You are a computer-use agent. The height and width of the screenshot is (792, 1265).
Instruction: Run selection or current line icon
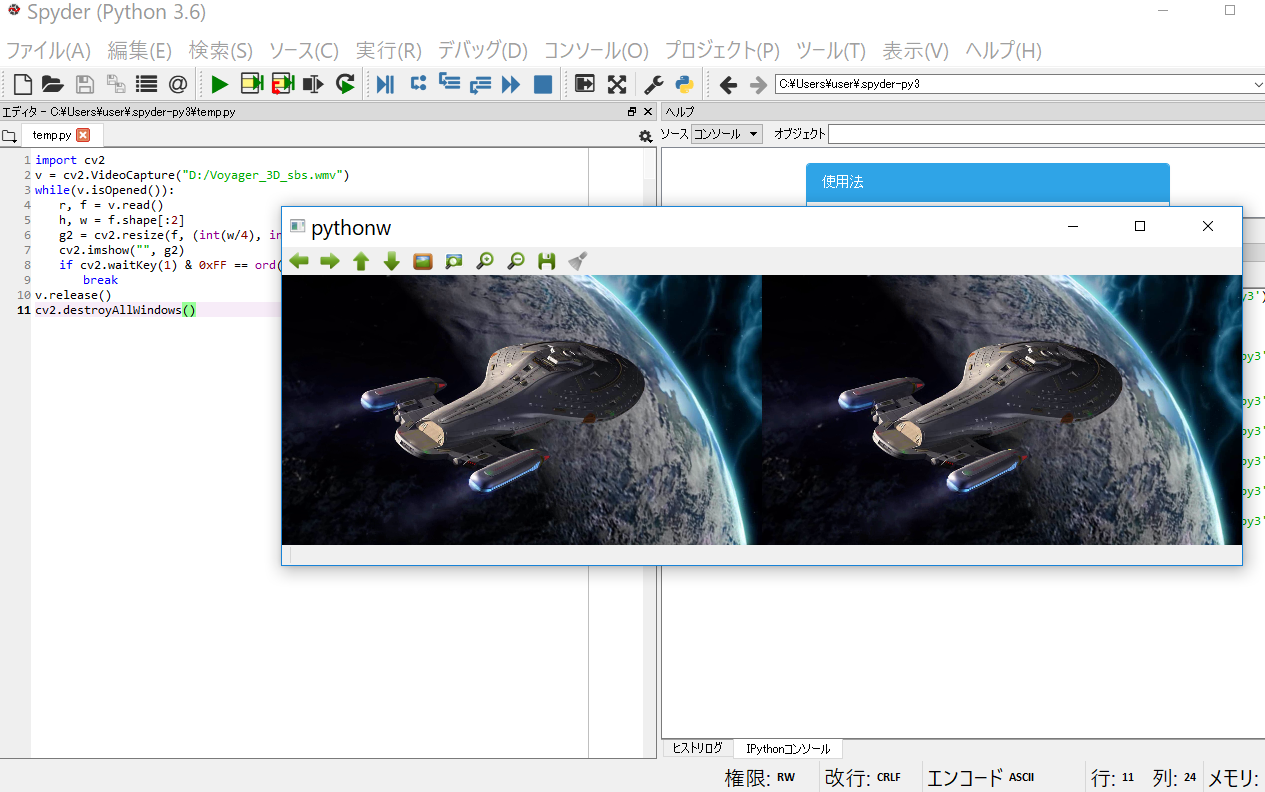pos(314,85)
